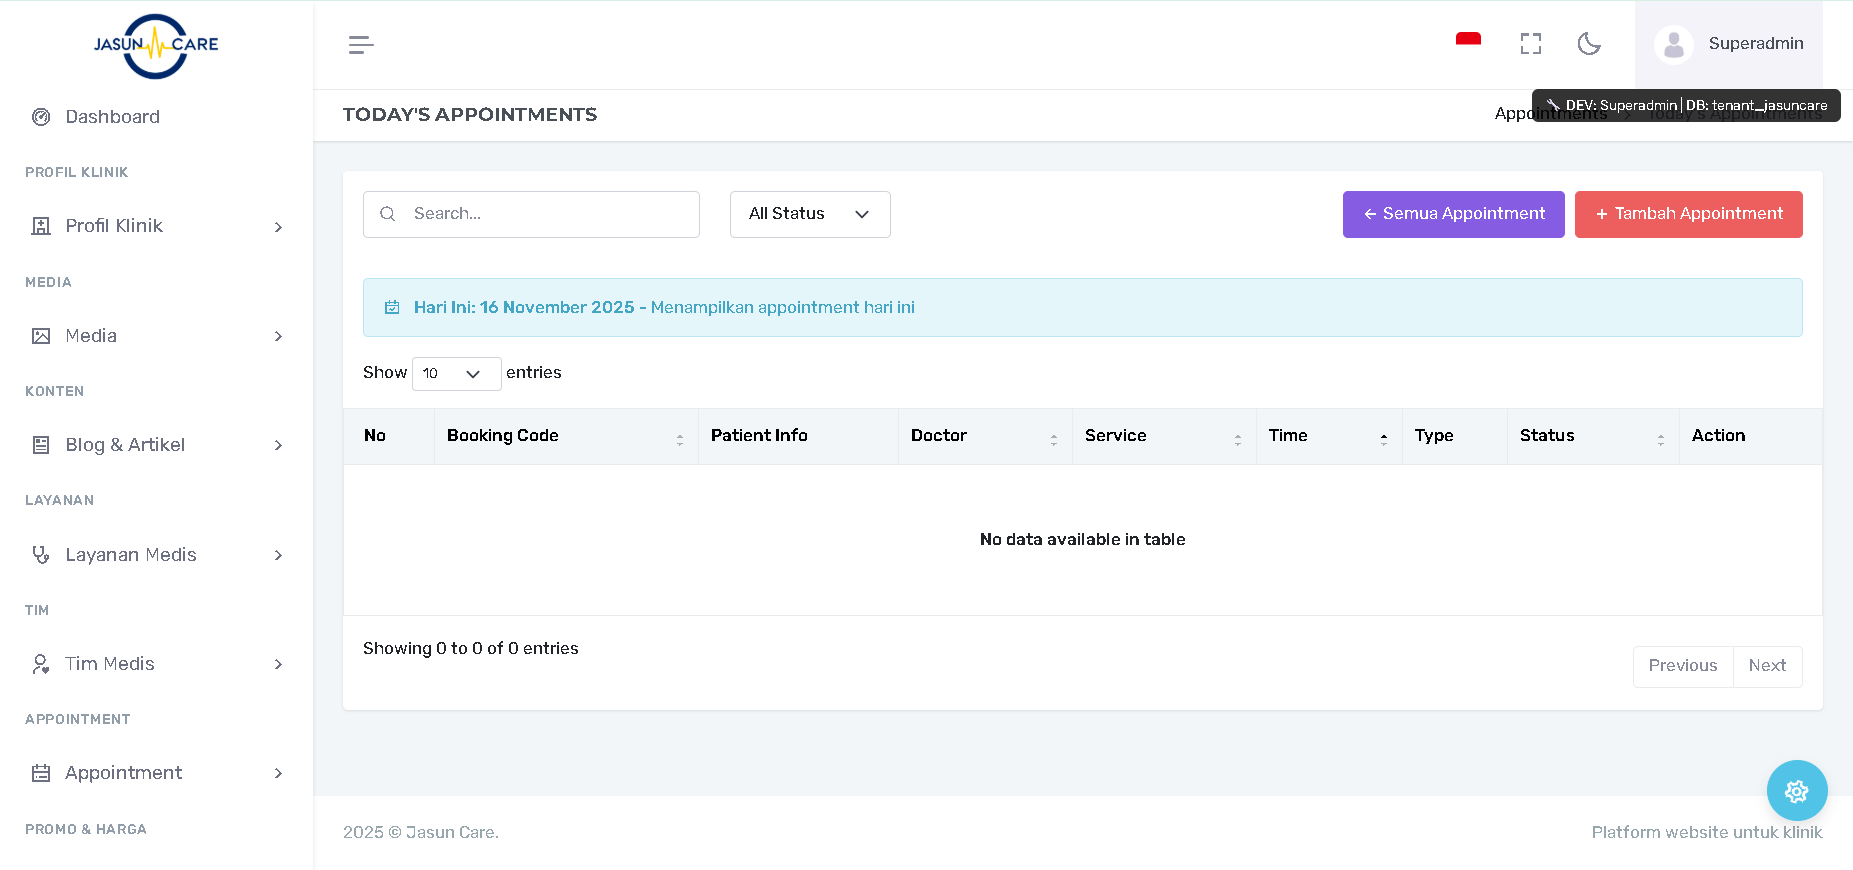Click the Jasun Care logo

156,46
